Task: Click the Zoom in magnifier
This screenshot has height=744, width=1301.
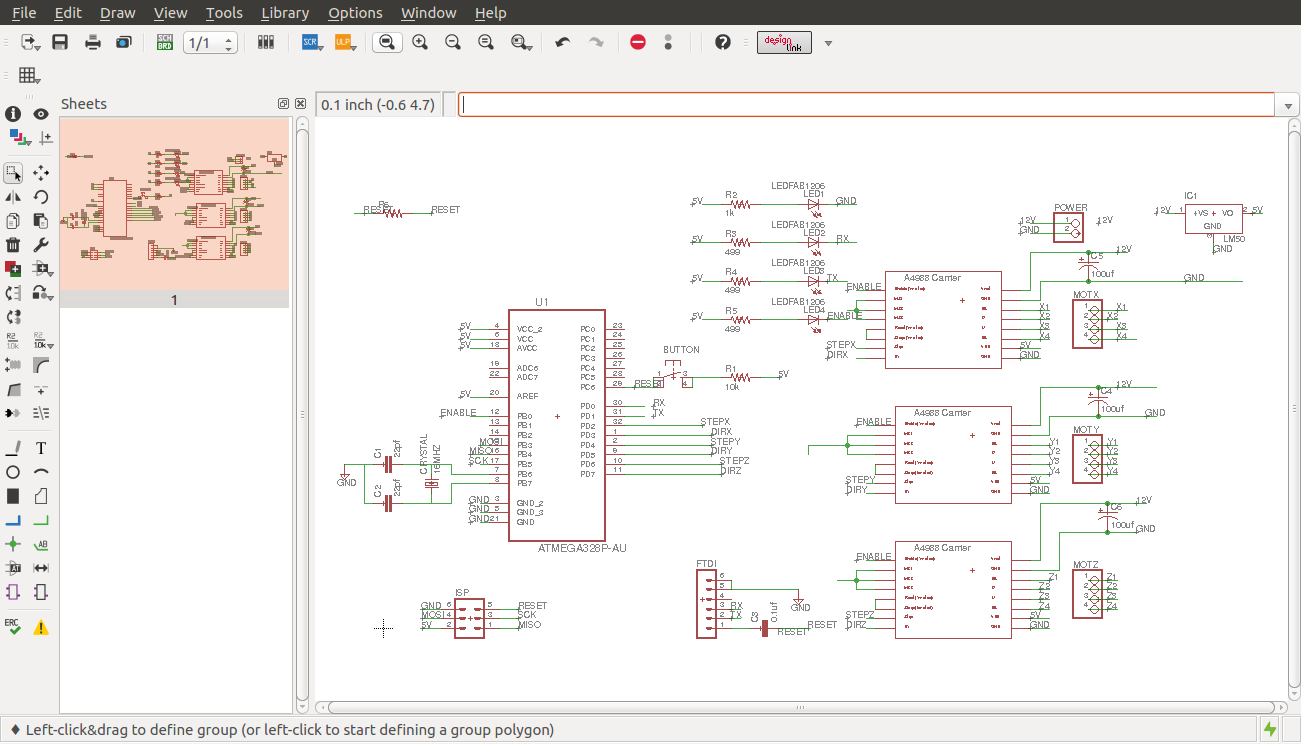Action: (x=420, y=42)
